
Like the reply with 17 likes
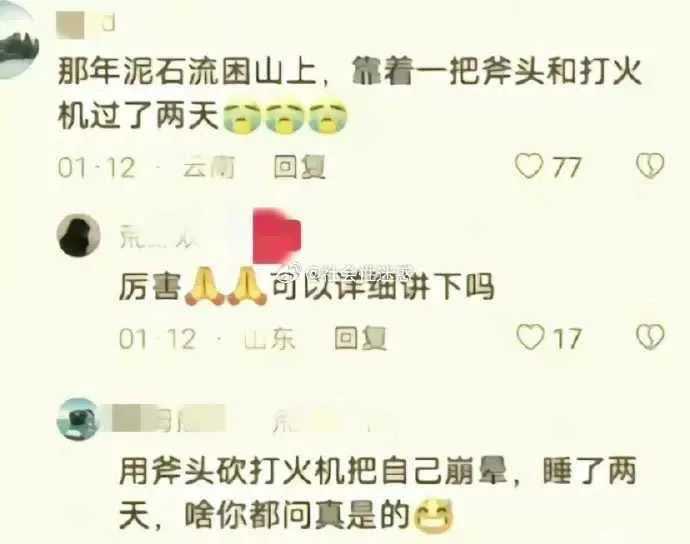pos(530,337)
